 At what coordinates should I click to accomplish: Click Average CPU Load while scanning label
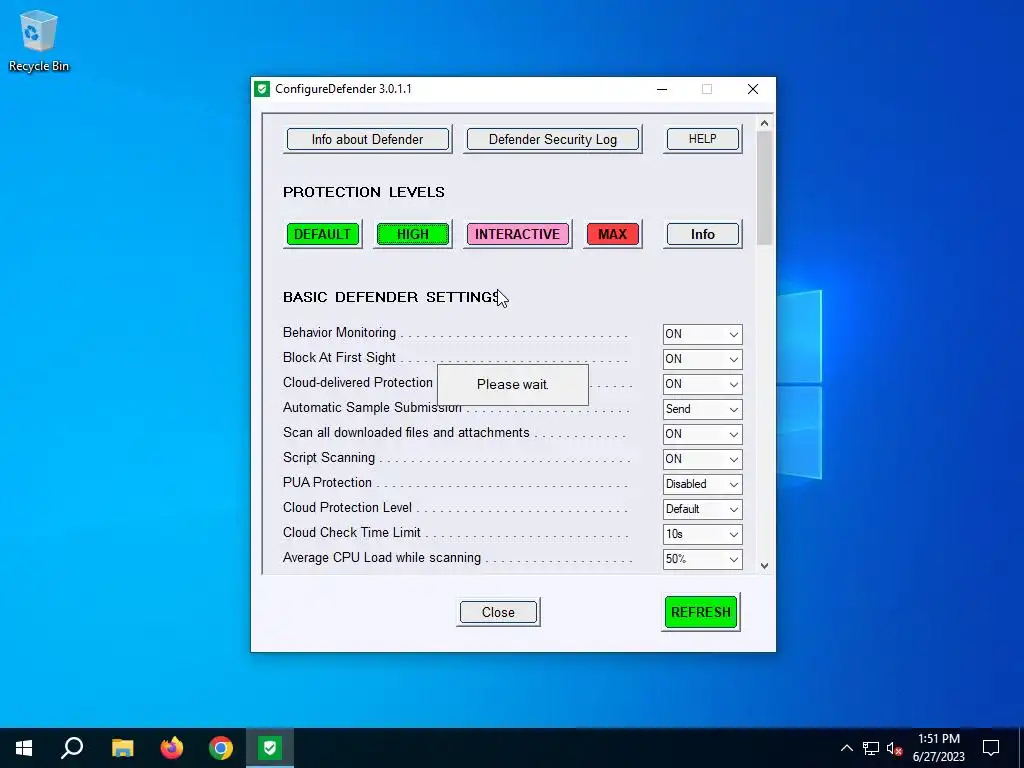382,558
